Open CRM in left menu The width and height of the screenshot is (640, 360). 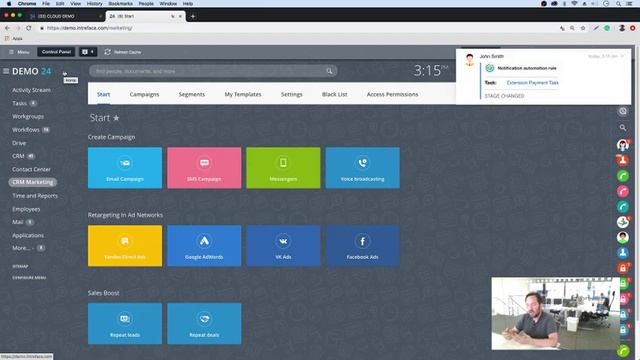point(18,156)
